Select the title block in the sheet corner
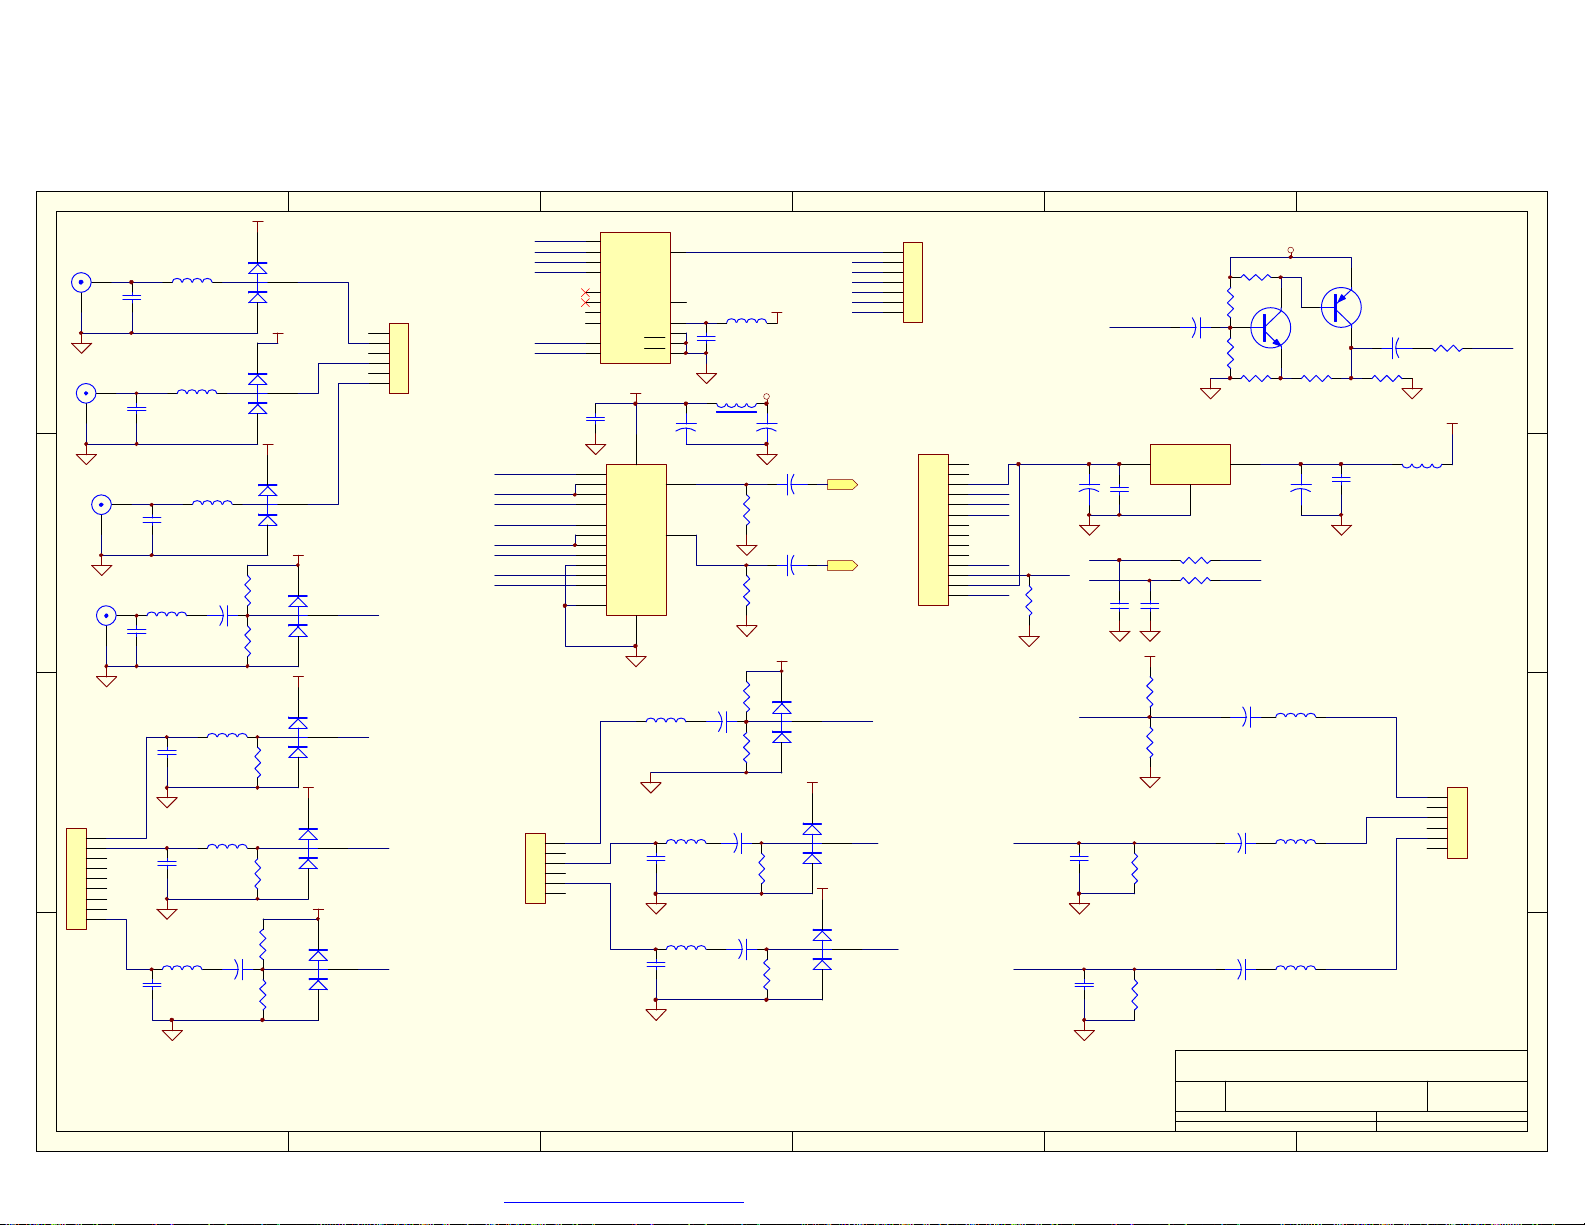The image size is (1585, 1225). tap(1351, 1091)
